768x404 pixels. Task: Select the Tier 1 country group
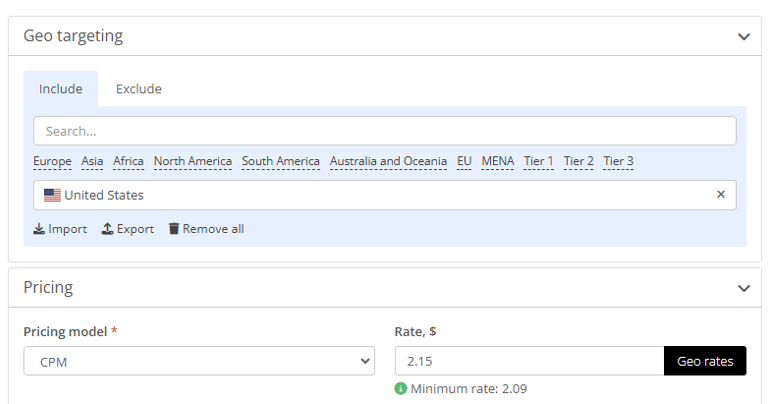tap(538, 161)
